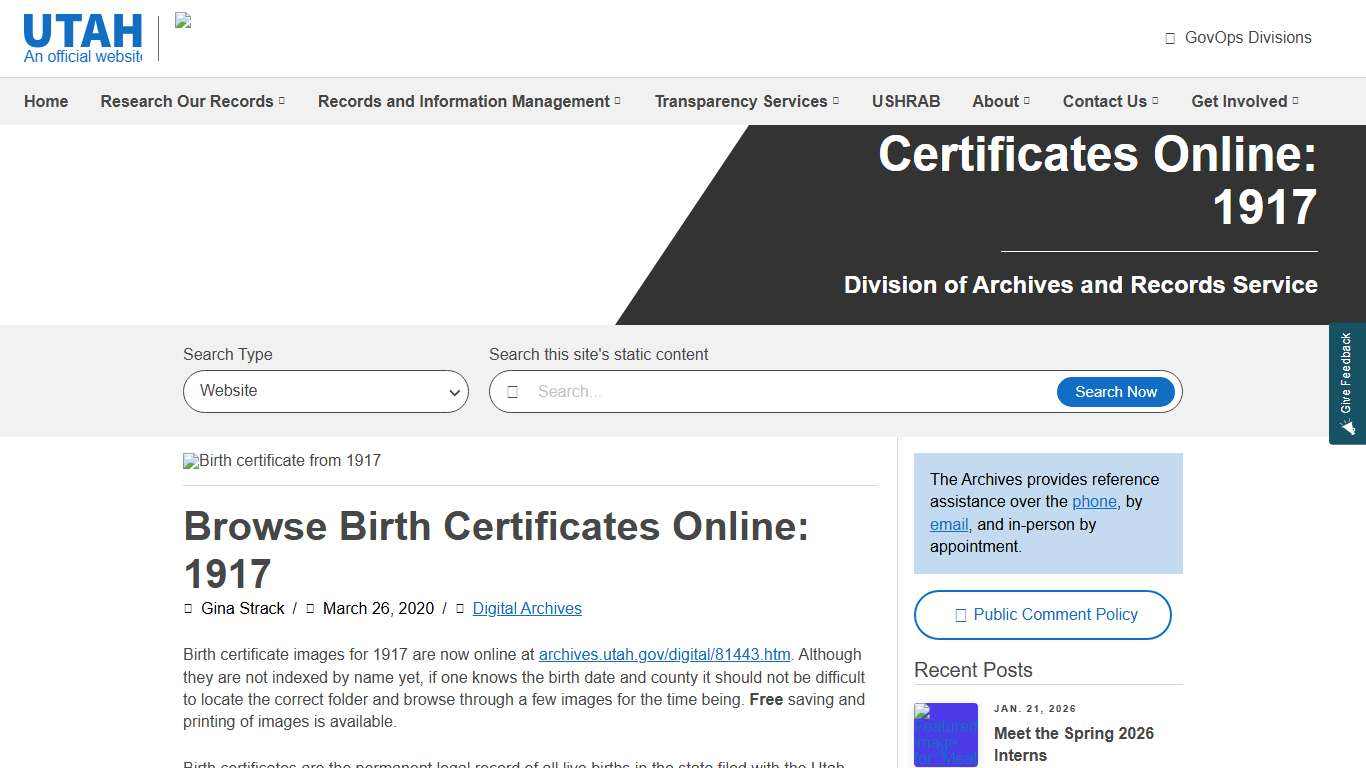1366x768 pixels.
Task: Click the magnifying glass icon in the search bar
Action: (x=513, y=391)
